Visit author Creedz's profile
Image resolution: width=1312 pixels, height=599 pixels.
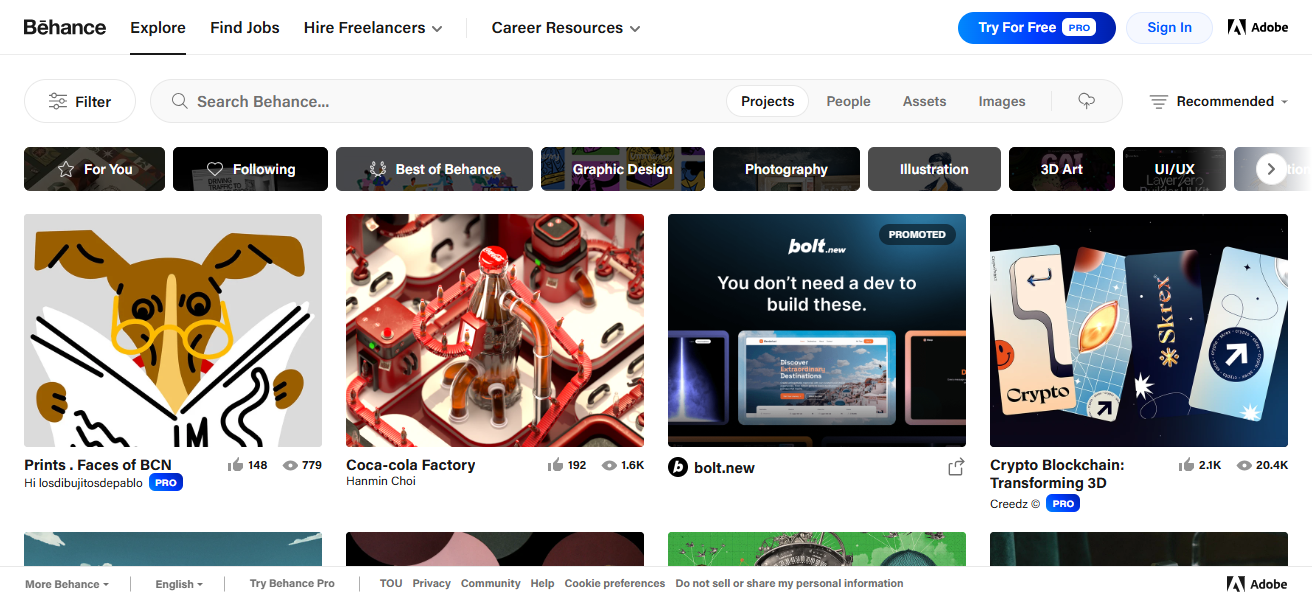pyautogui.click(x=1015, y=504)
